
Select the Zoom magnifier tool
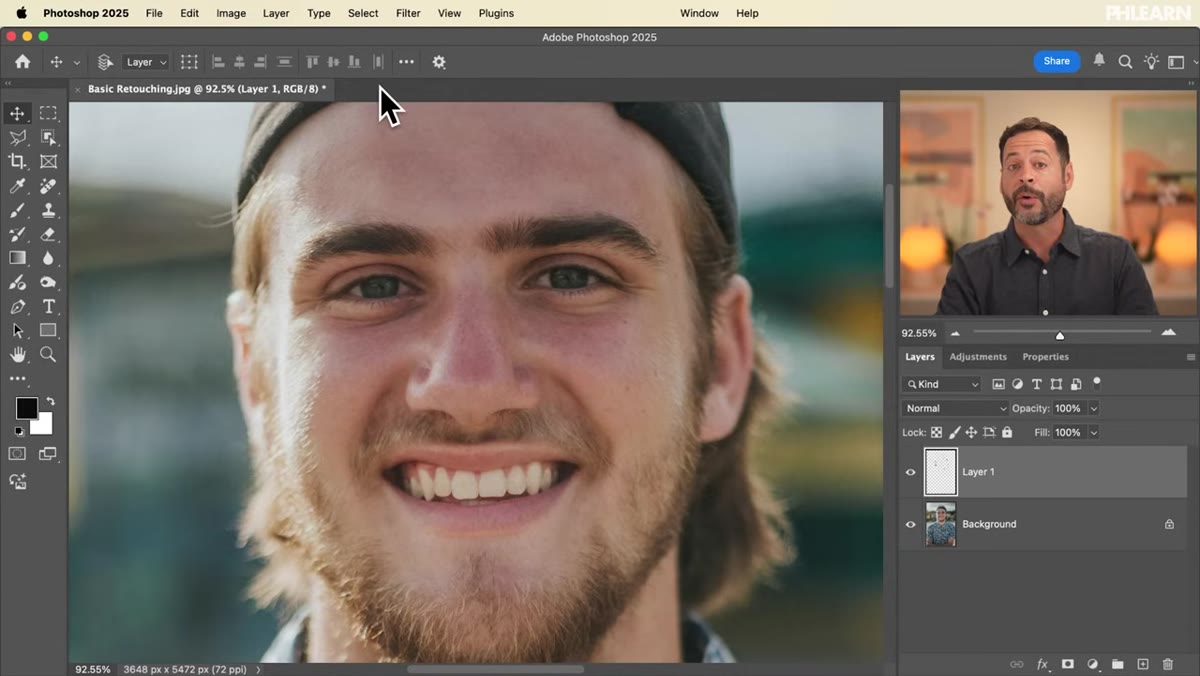(48, 354)
